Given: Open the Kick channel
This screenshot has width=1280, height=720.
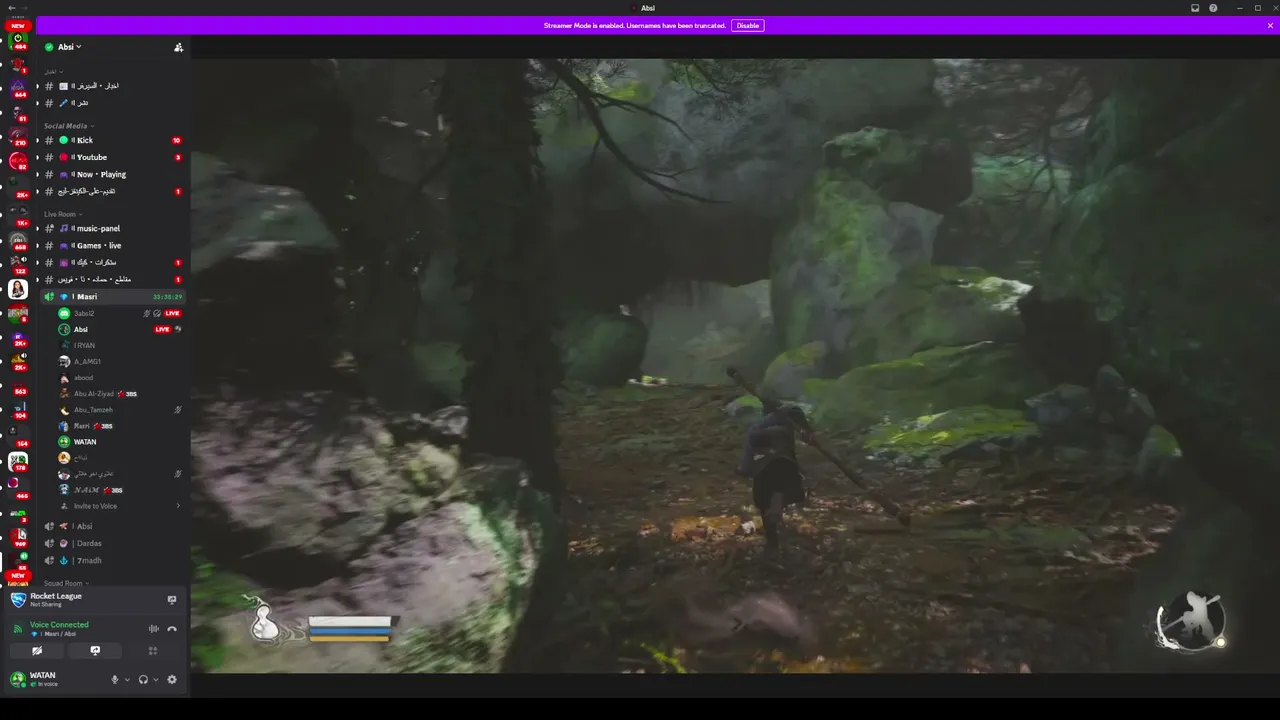Looking at the screenshot, I should [x=111, y=140].
